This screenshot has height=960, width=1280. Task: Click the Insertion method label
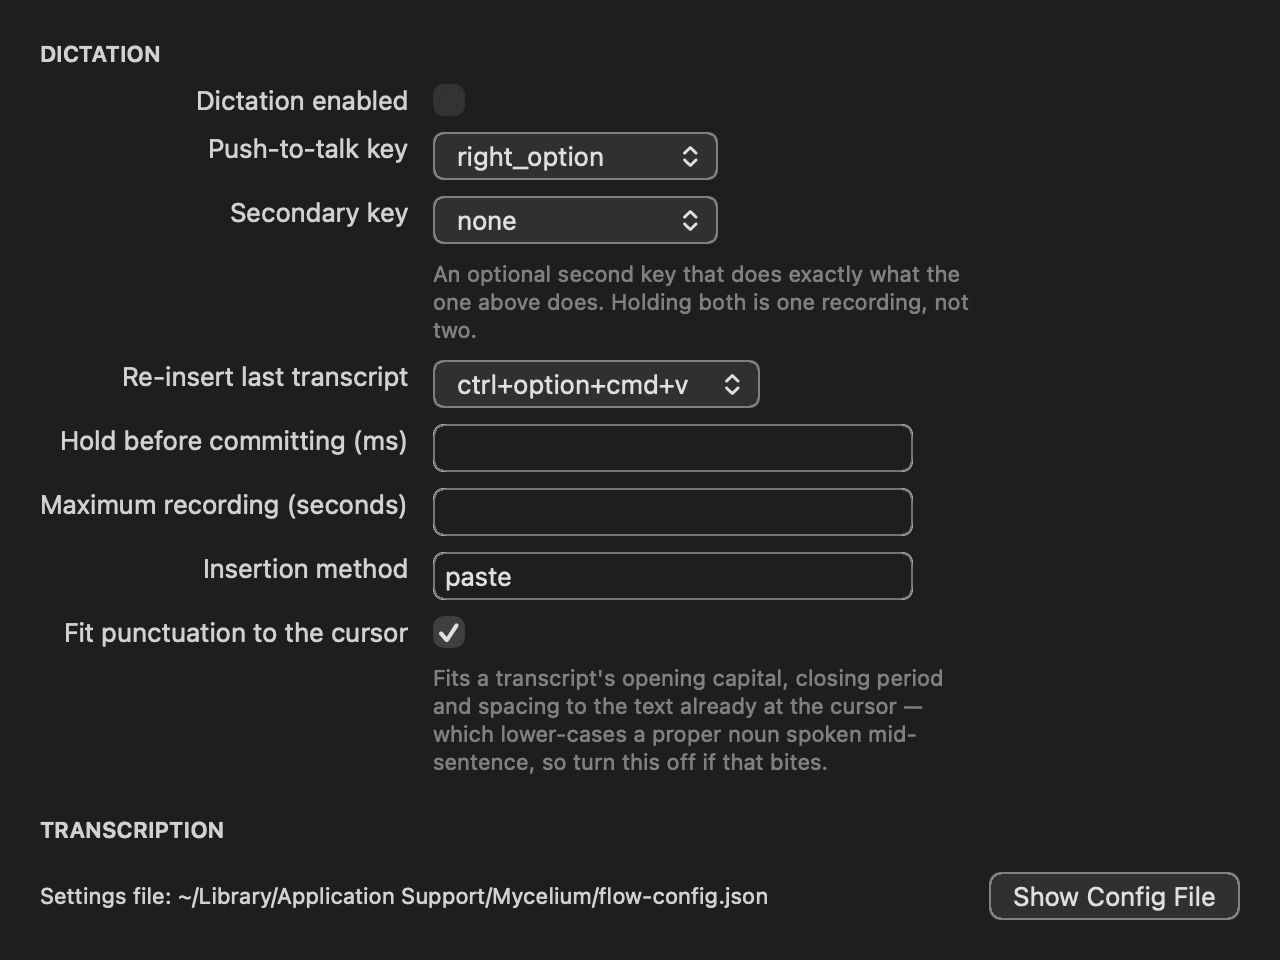pos(305,569)
